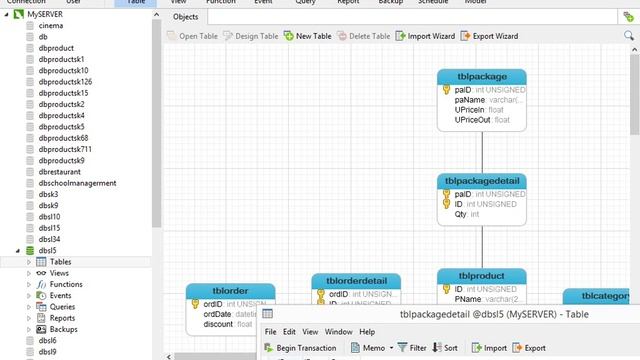
Task: Expand the Backups node
Action: 29,329
